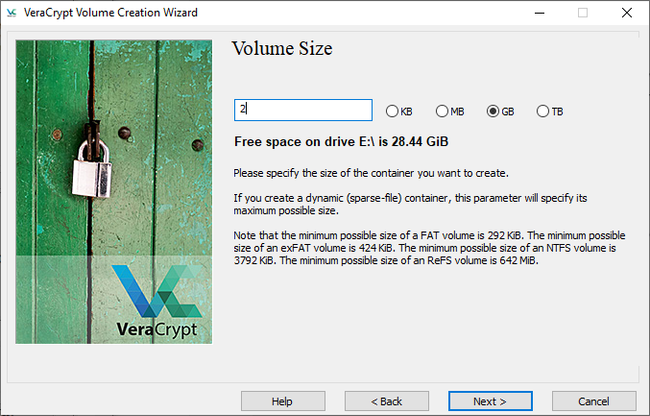The image size is (650, 416).
Task: Close the VeraCrypt wizard window
Action: pyautogui.click(x=627, y=13)
